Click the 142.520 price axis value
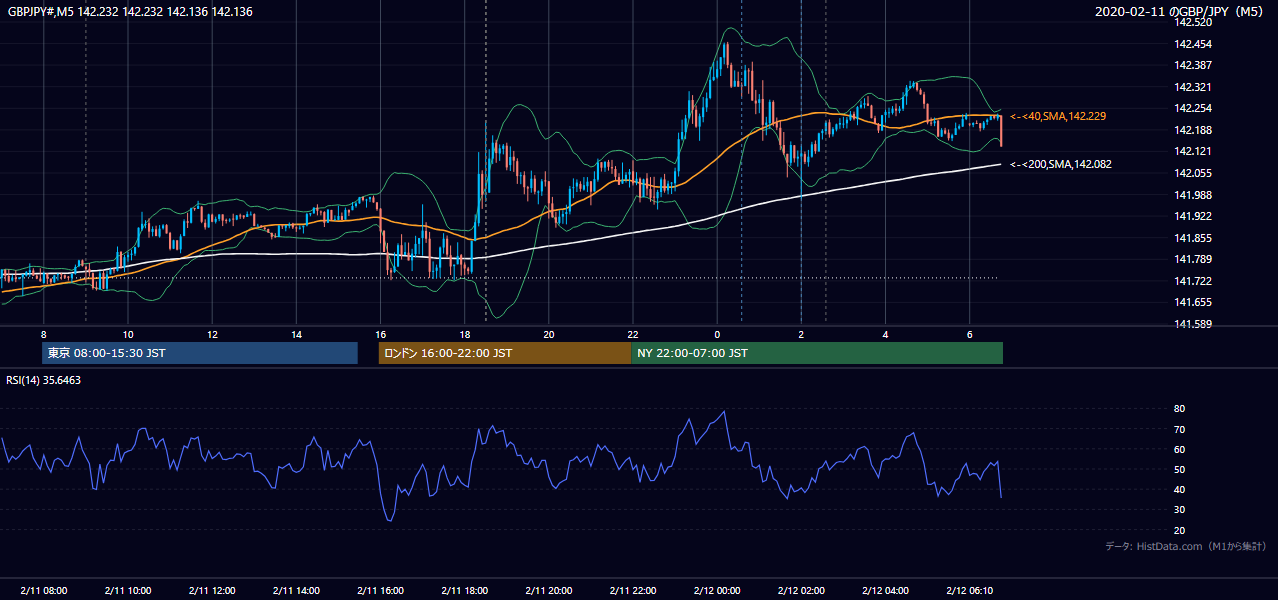This screenshot has height=600, width=1278. point(1194,22)
